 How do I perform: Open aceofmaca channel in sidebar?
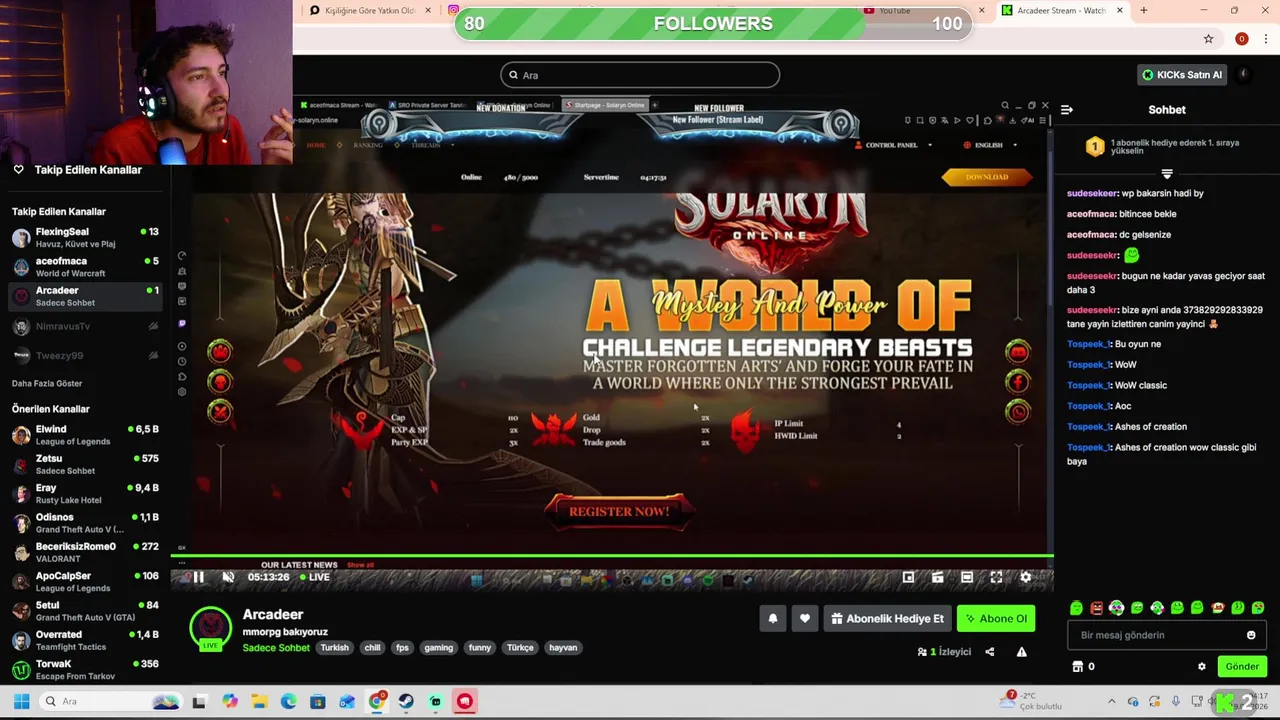tap(85, 267)
